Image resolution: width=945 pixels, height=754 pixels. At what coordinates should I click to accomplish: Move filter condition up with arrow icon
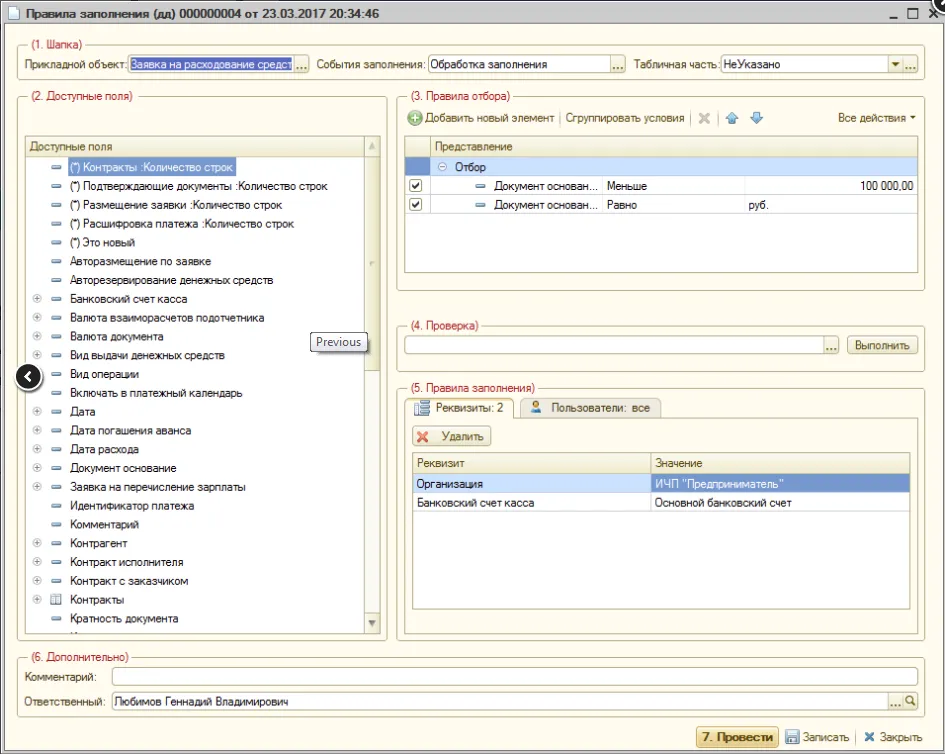pos(732,118)
